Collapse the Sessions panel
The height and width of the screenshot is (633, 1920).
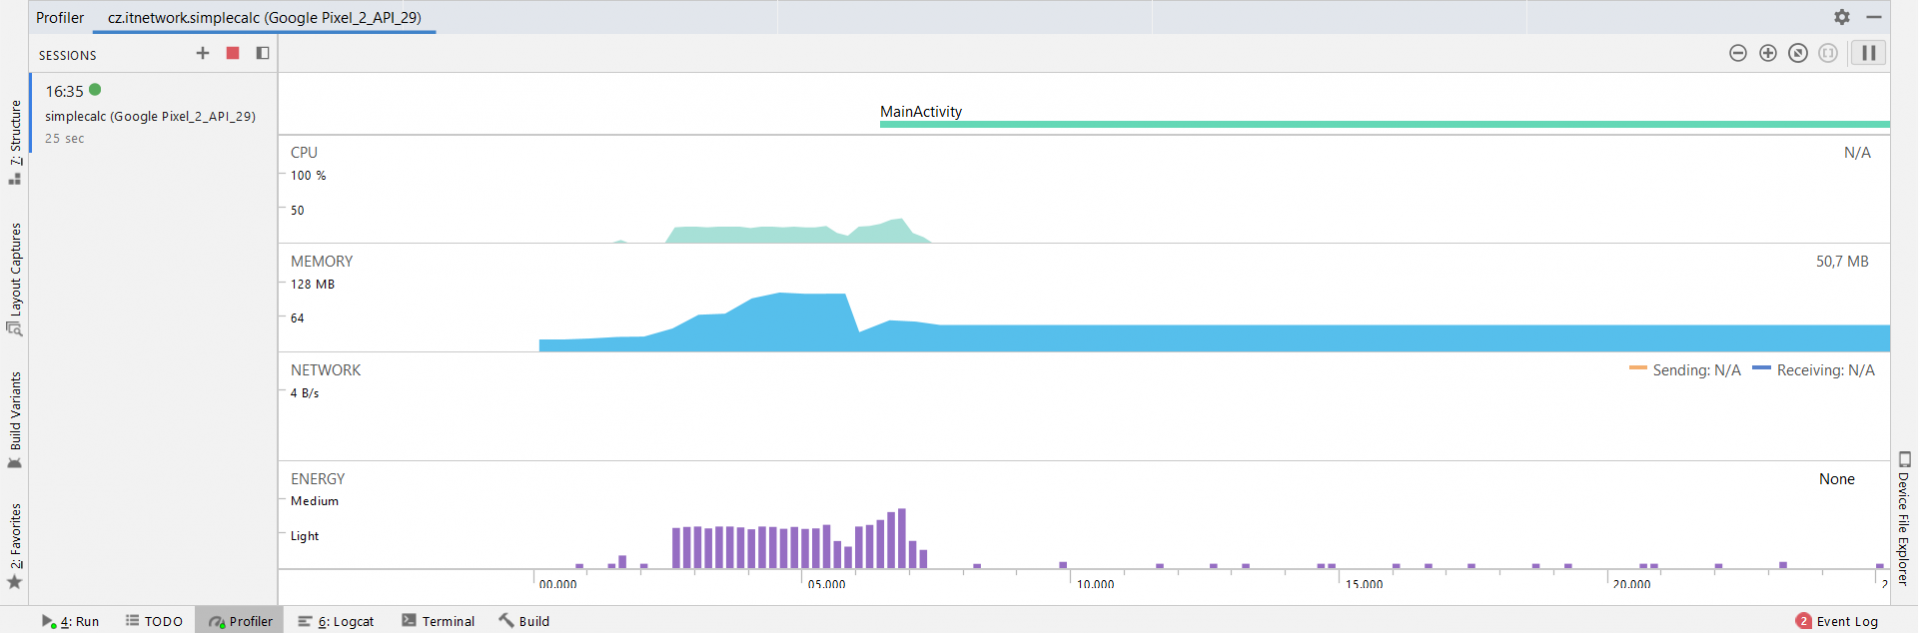(263, 53)
